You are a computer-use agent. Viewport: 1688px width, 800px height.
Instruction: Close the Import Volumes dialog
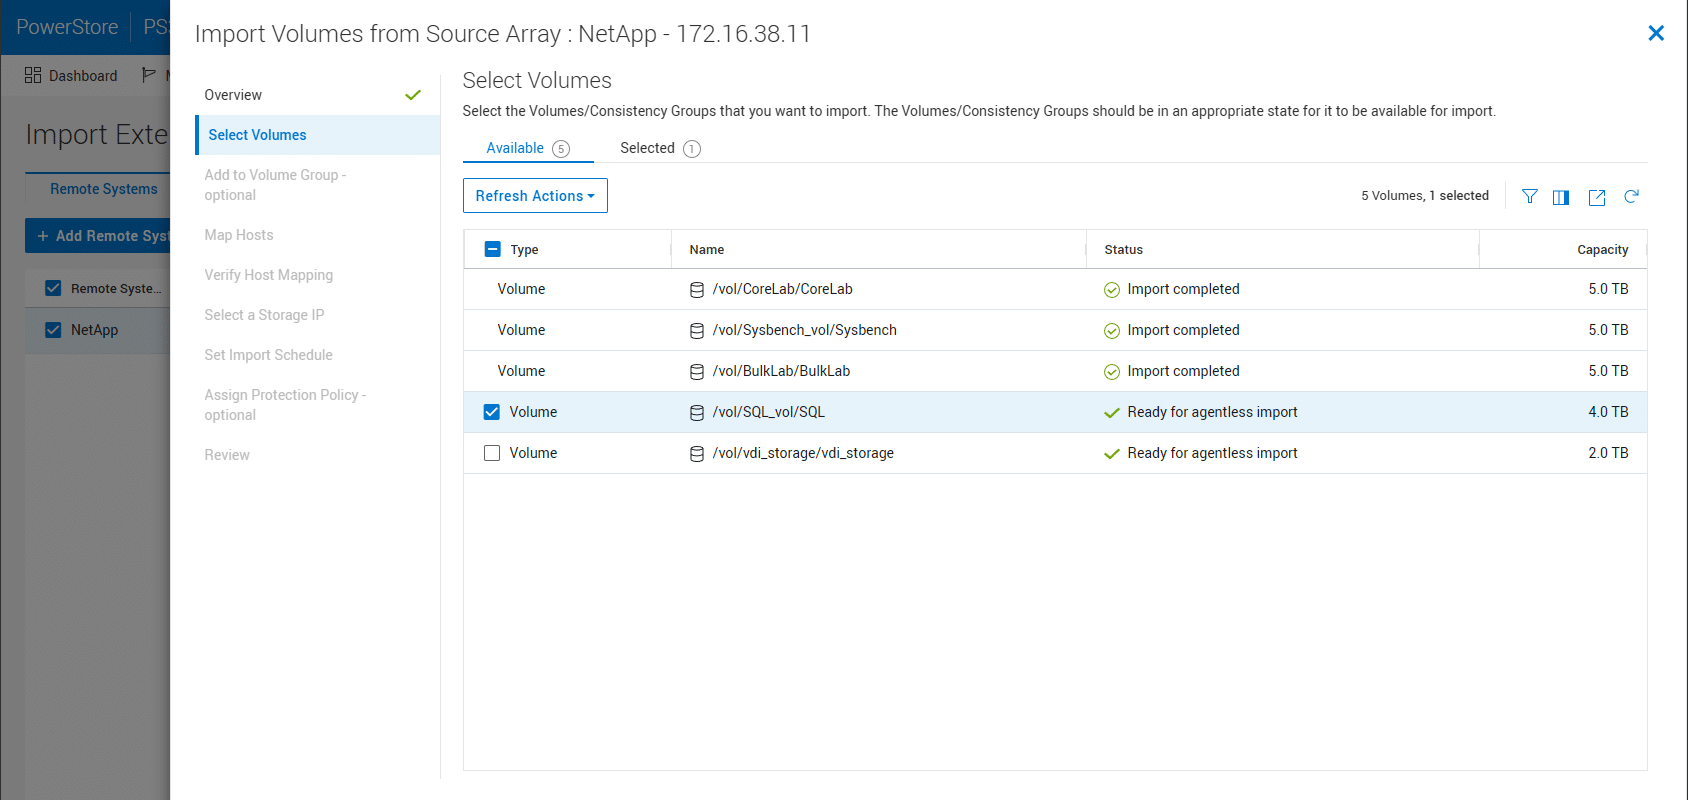click(1656, 33)
